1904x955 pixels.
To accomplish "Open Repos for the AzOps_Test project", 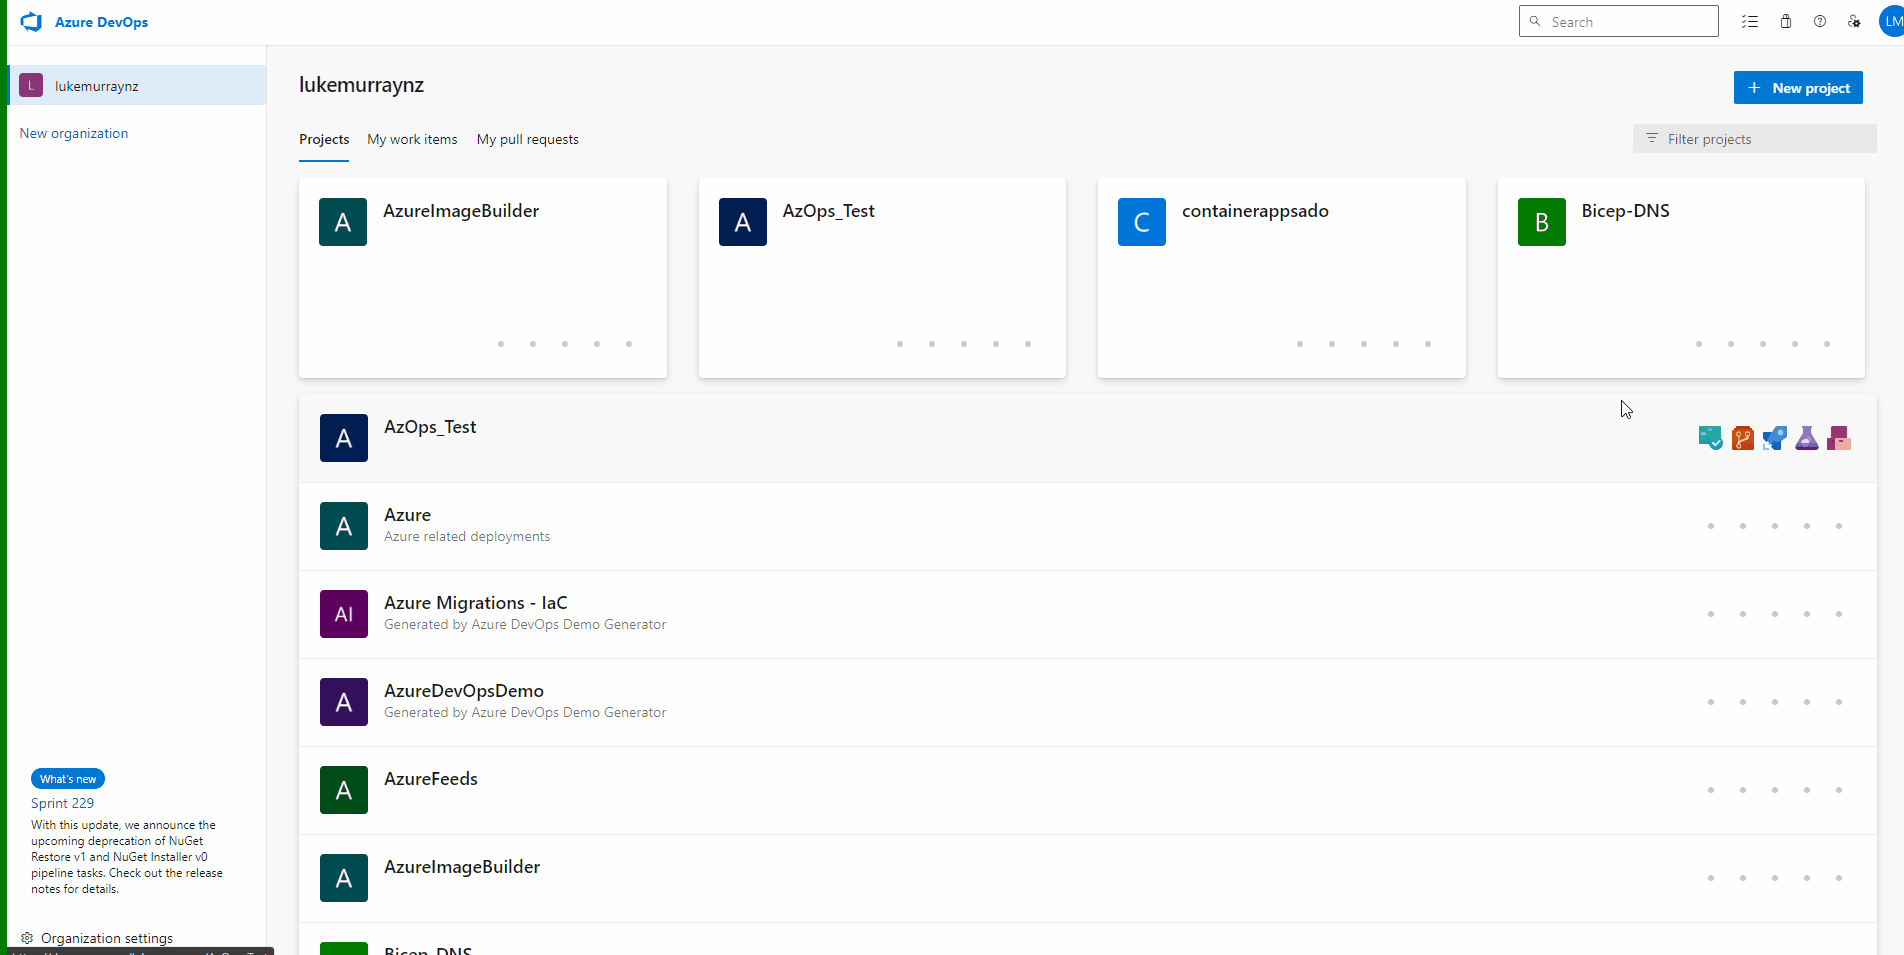I will 1742,438.
